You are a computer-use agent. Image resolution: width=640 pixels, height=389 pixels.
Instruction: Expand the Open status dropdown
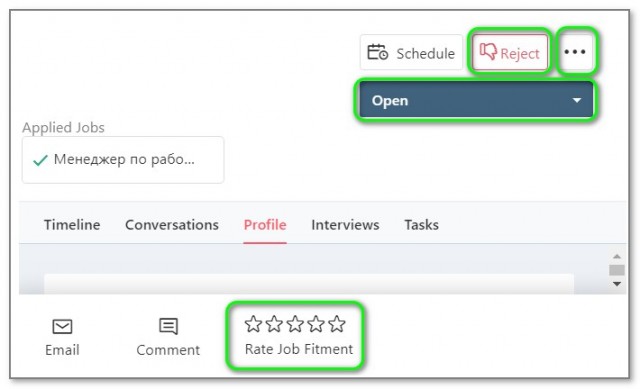pos(476,100)
